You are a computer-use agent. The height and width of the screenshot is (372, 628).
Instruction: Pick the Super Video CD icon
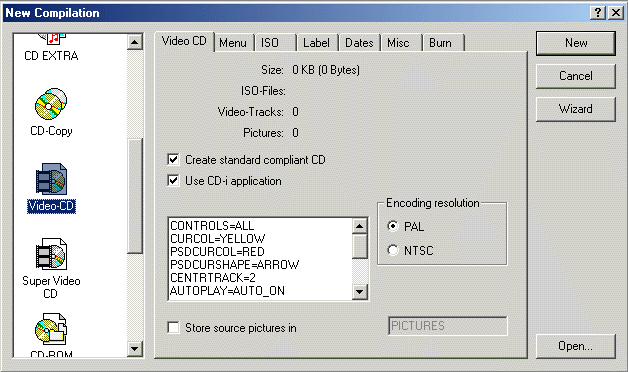51,254
